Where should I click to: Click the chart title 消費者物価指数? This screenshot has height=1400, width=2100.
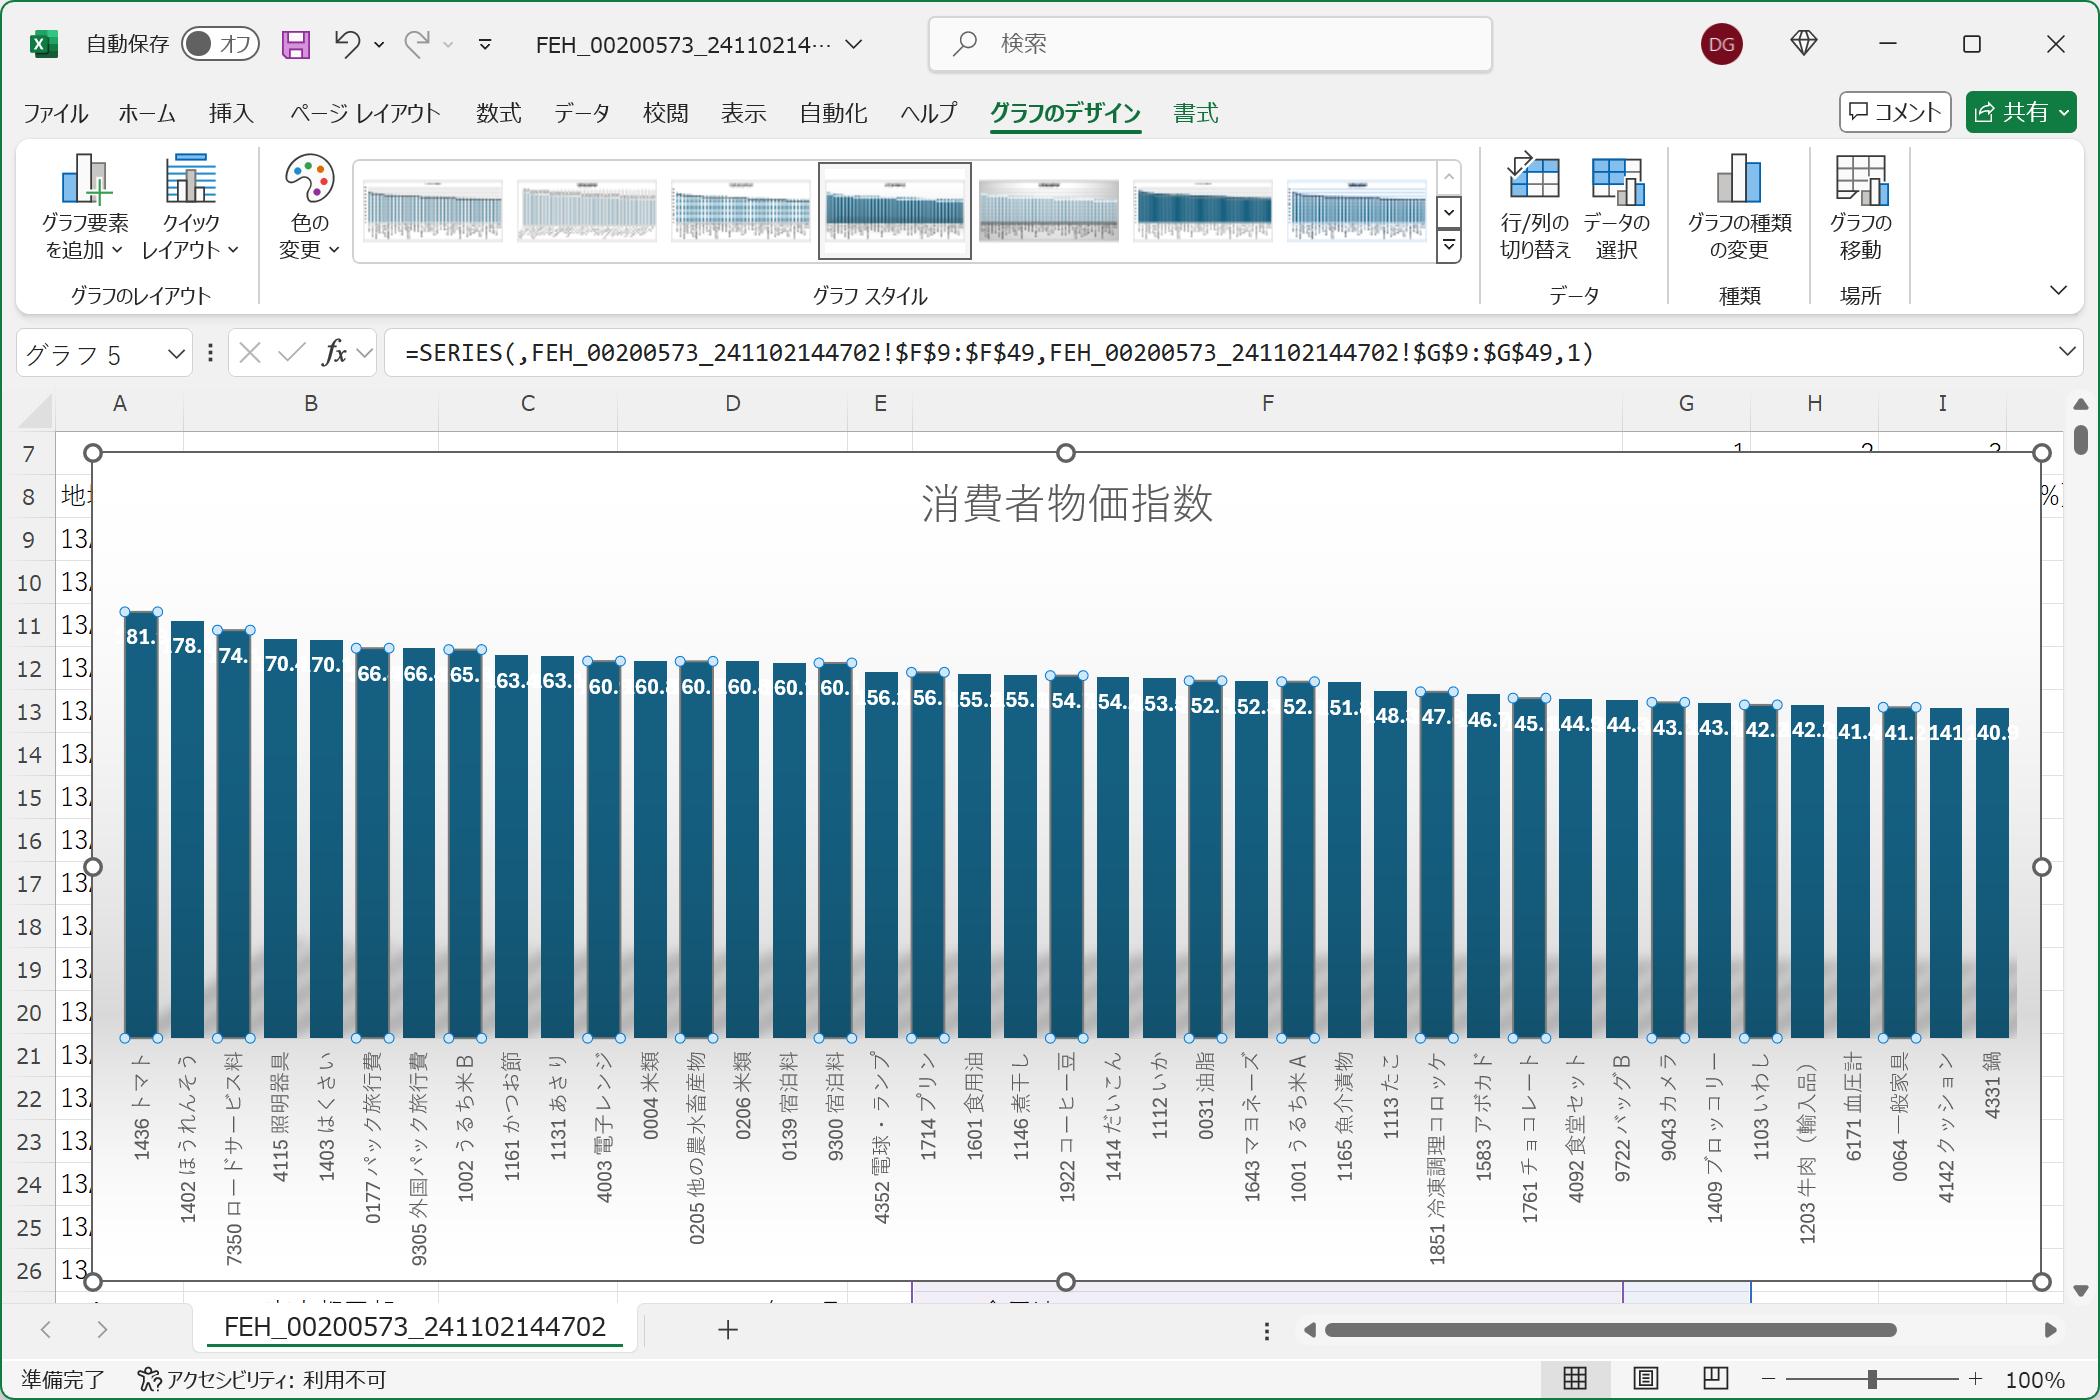[1067, 503]
